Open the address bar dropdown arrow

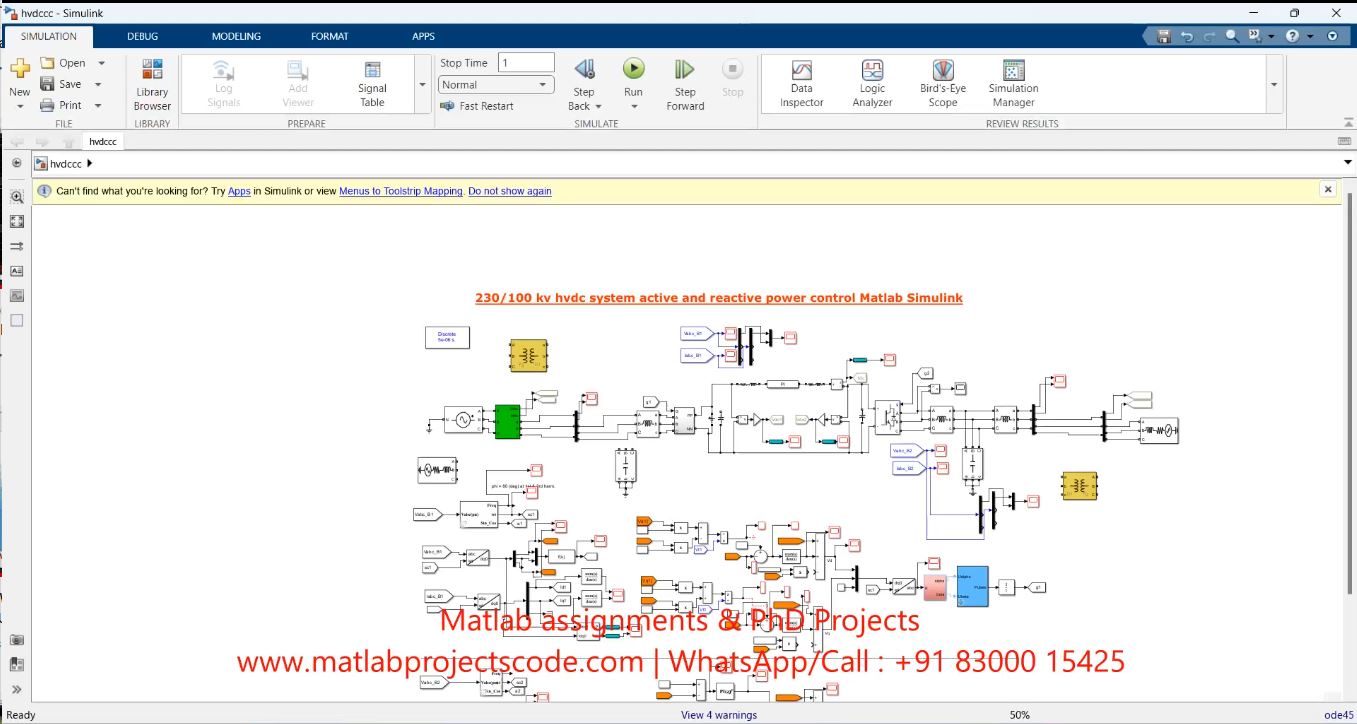[1347, 163]
